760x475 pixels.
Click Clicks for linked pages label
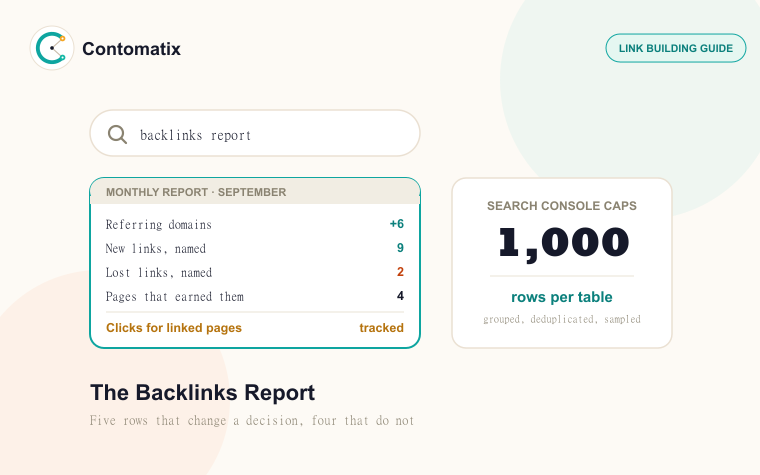pos(174,328)
